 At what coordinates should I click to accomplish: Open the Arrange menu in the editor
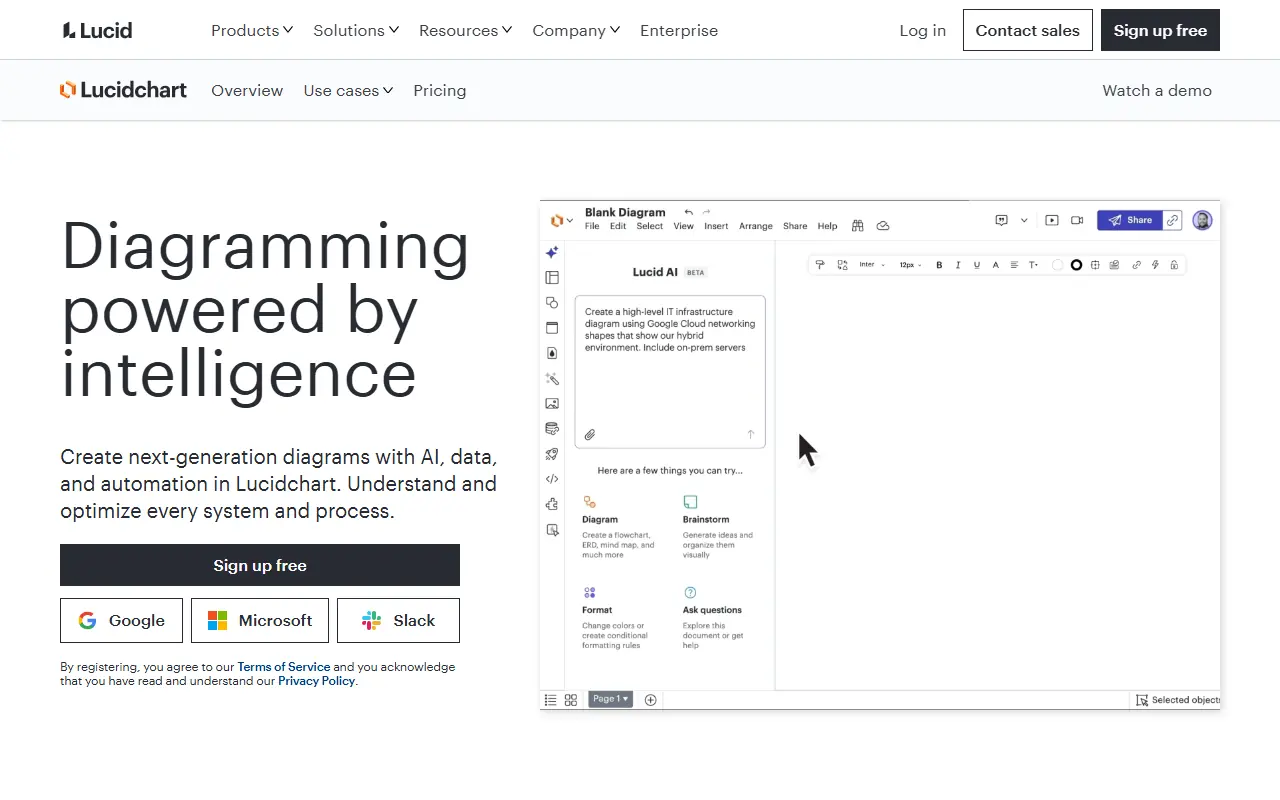coord(756,226)
